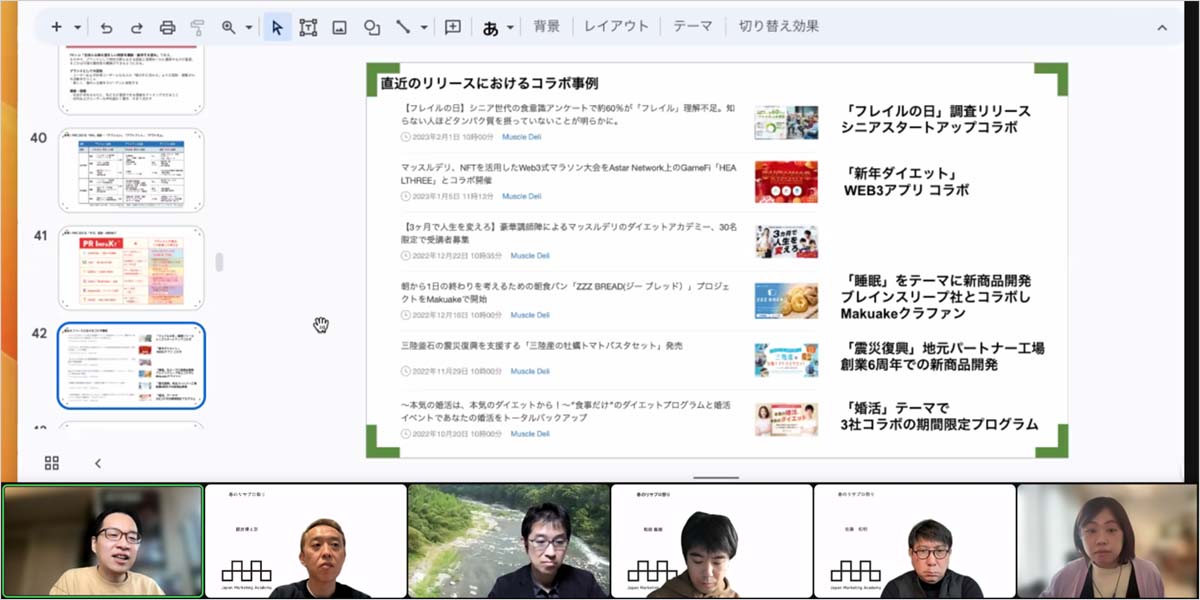The width and height of the screenshot is (1200, 600).
Task: Undo the last action
Action: coord(107,27)
